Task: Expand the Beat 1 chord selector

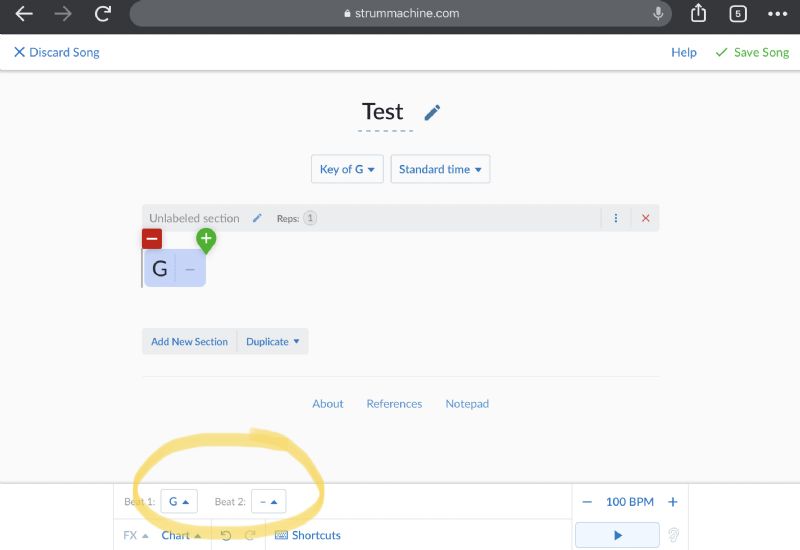Action: [x=179, y=502]
